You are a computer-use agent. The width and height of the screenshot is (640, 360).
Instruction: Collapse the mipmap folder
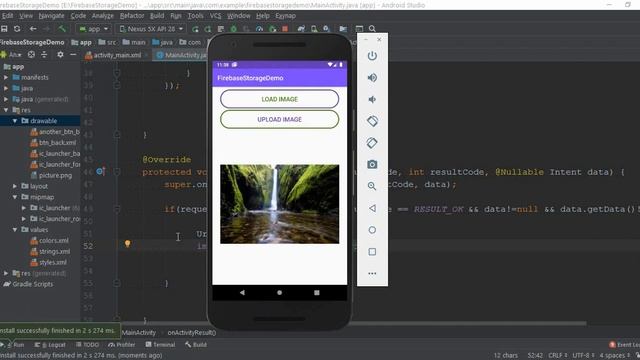point(15,197)
